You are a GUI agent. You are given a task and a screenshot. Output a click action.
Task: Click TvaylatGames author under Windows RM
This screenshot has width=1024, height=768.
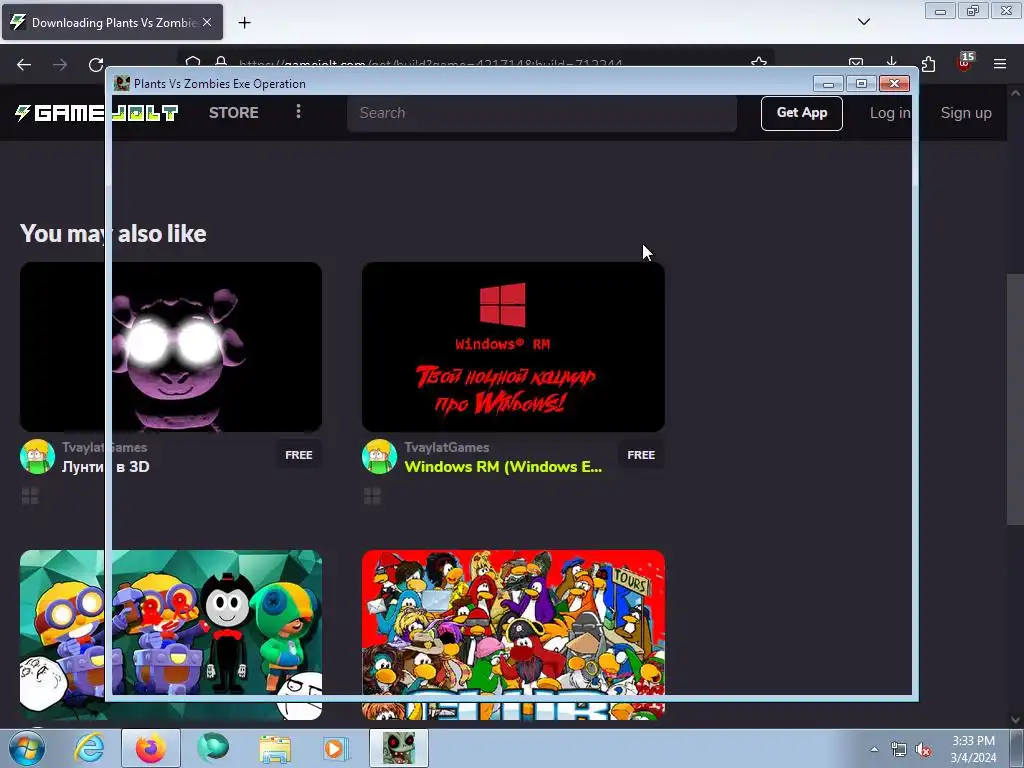pyautogui.click(x=447, y=447)
